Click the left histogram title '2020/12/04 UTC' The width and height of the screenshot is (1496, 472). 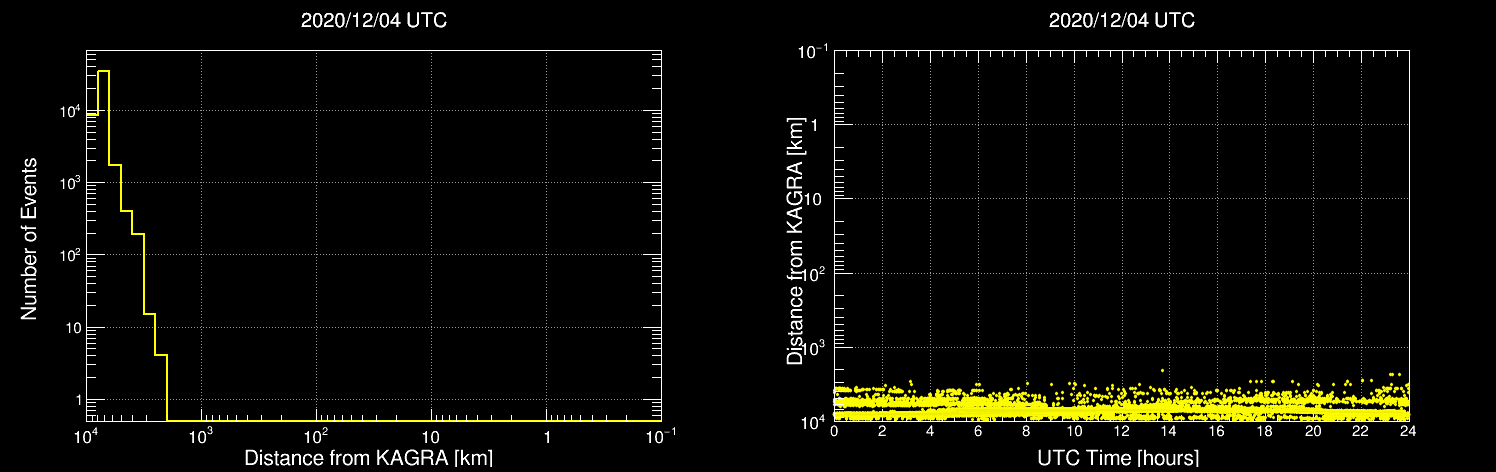click(x=374, y=20)
